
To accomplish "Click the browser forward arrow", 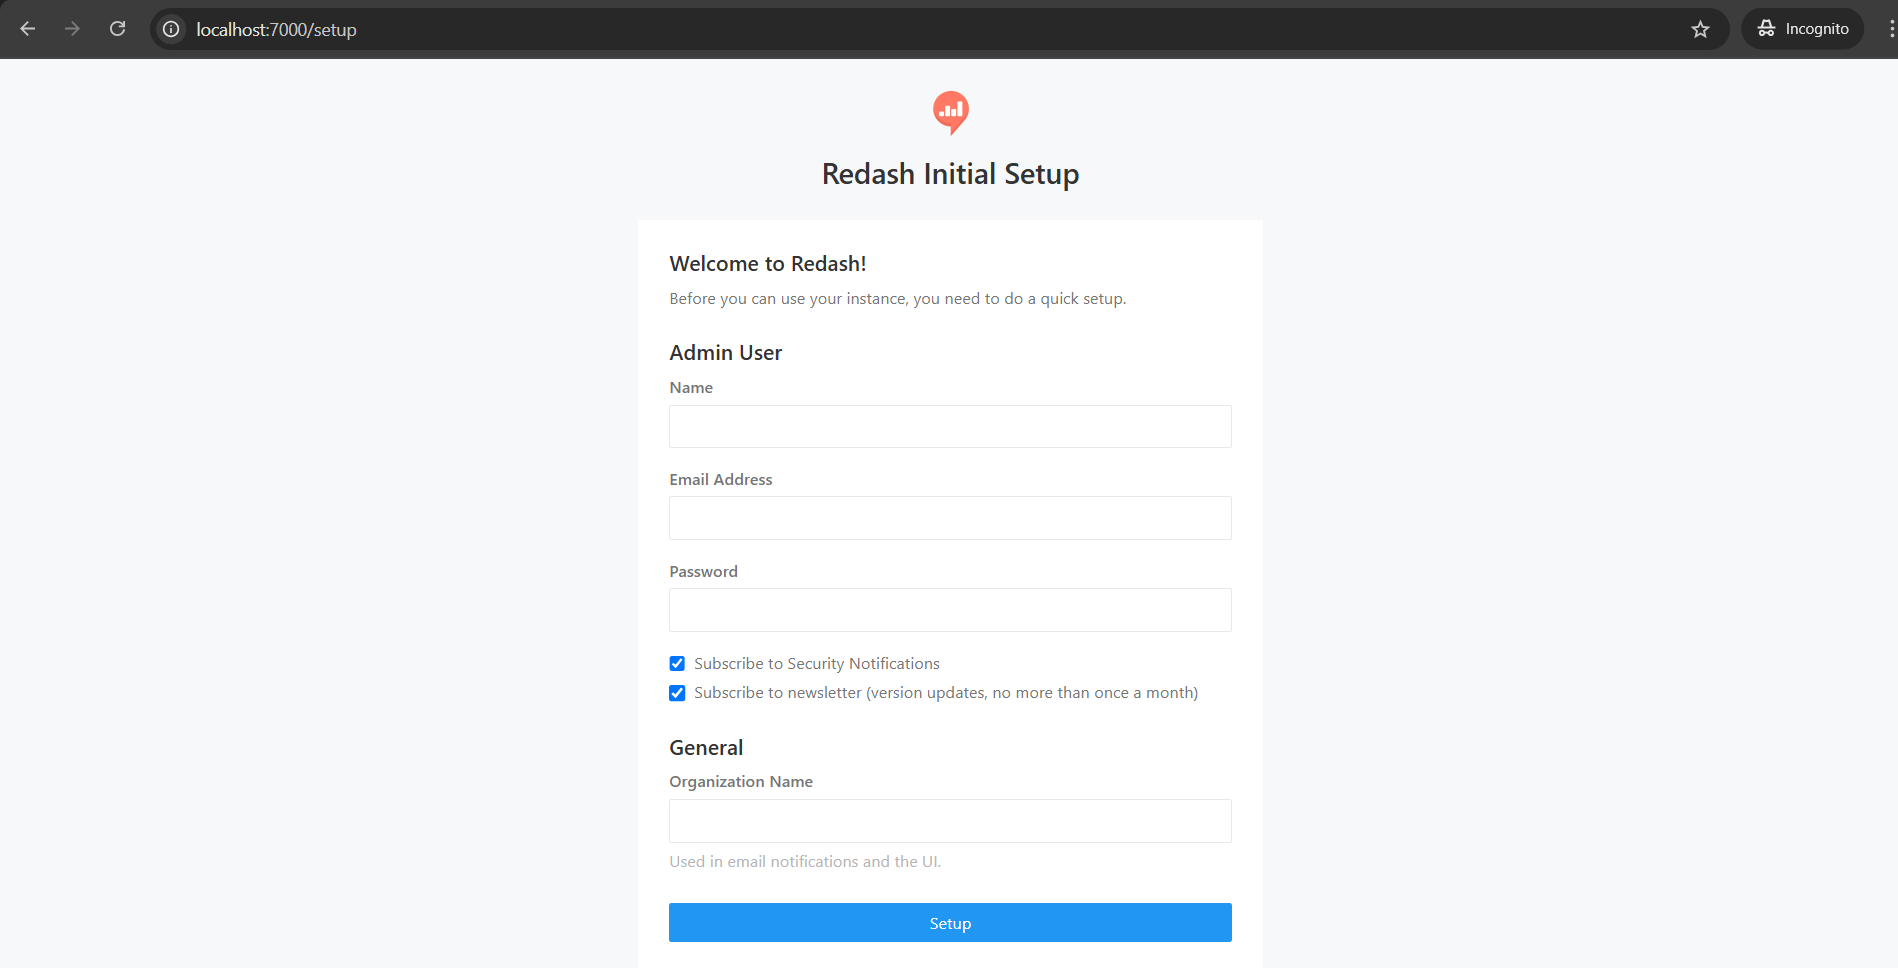I will pyautogui.click(x=72, y=29).
